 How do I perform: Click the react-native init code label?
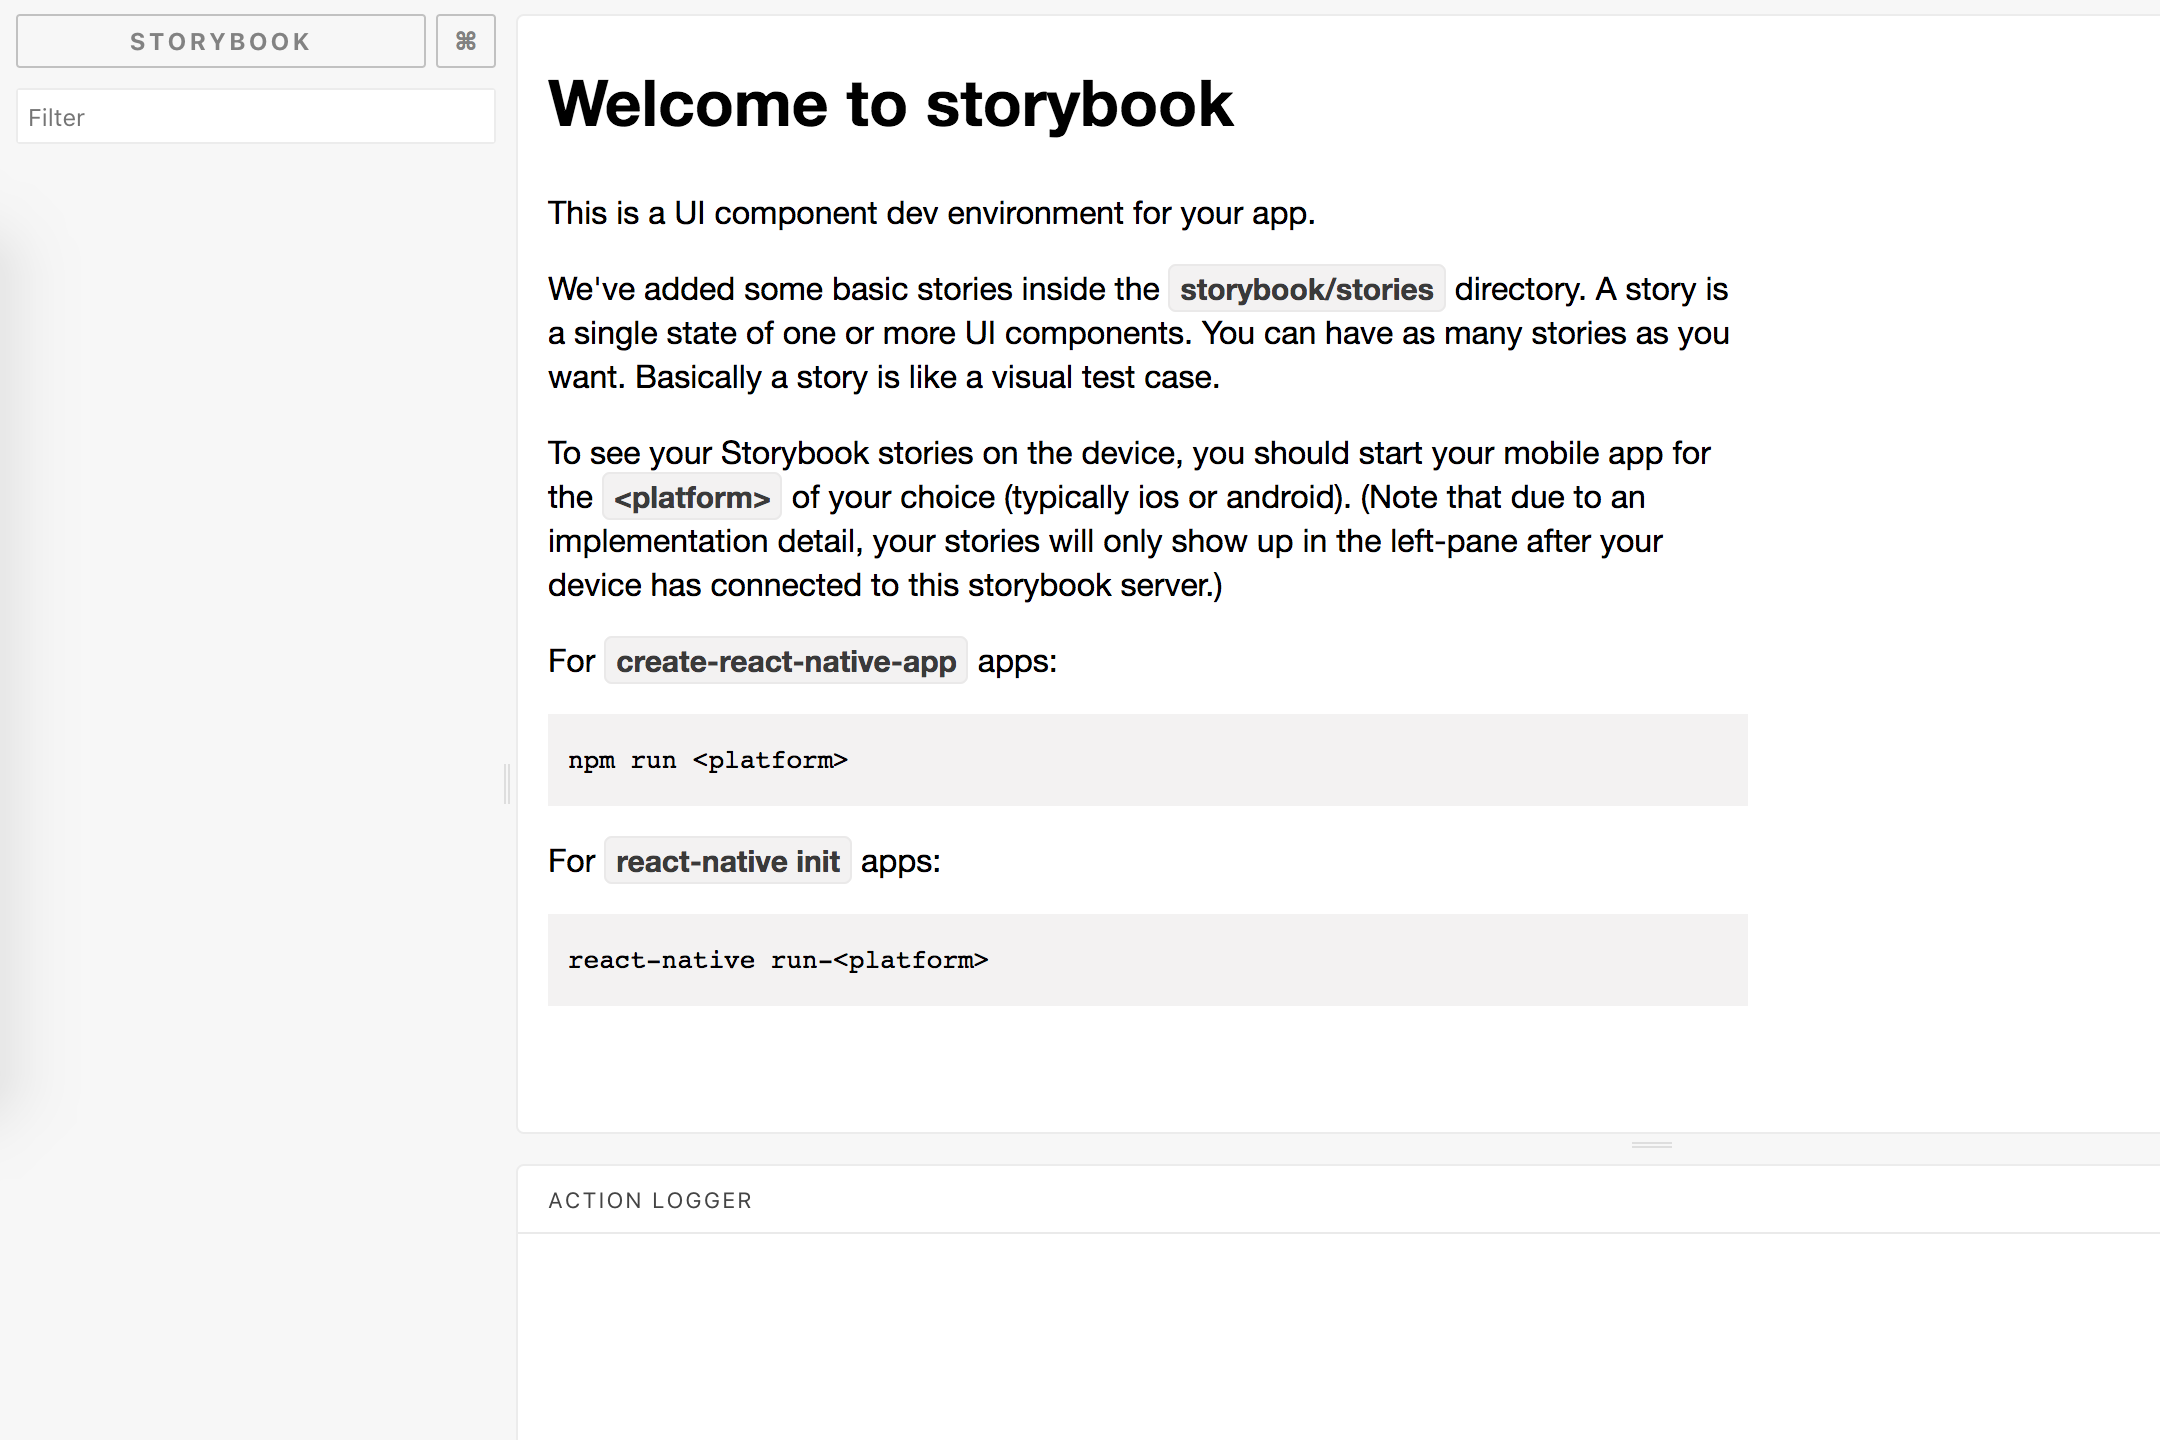(x=727, y=860)
